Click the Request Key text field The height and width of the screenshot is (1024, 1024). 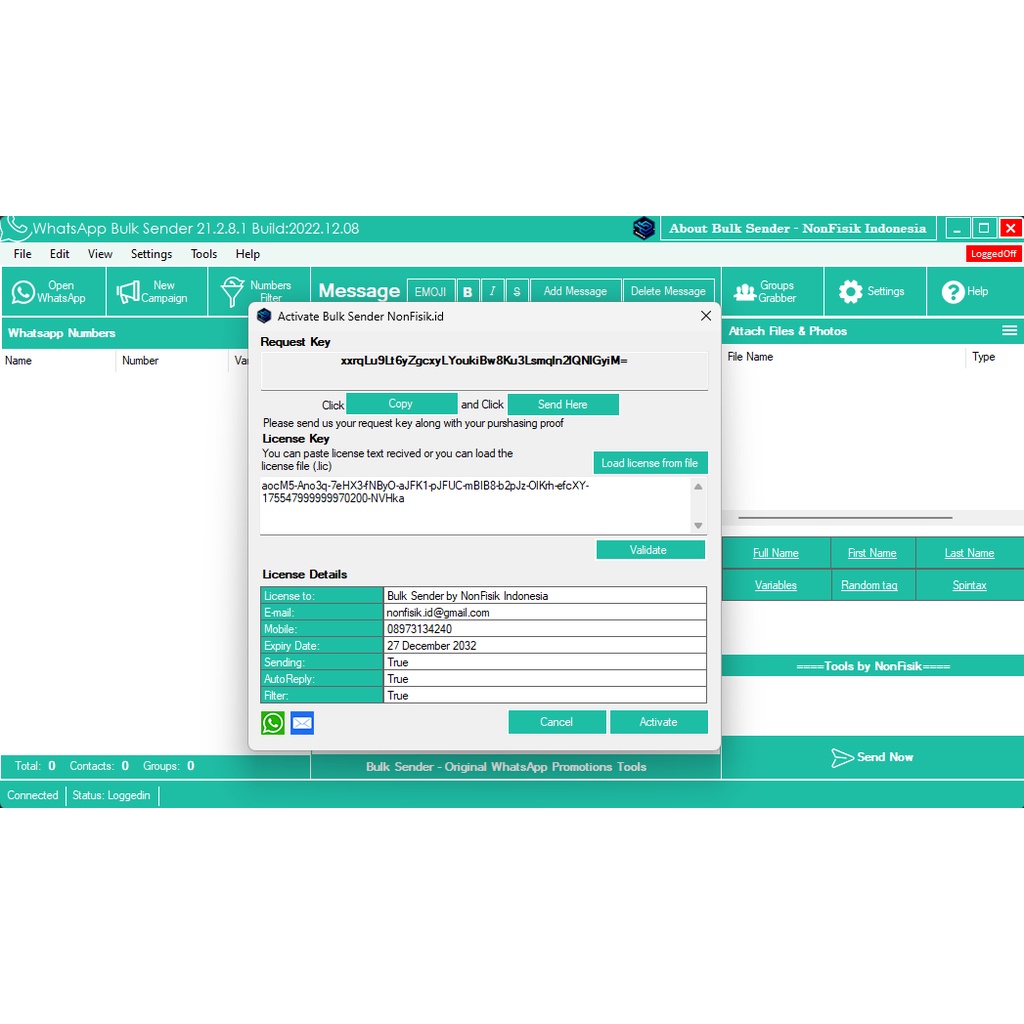(484, 370)
